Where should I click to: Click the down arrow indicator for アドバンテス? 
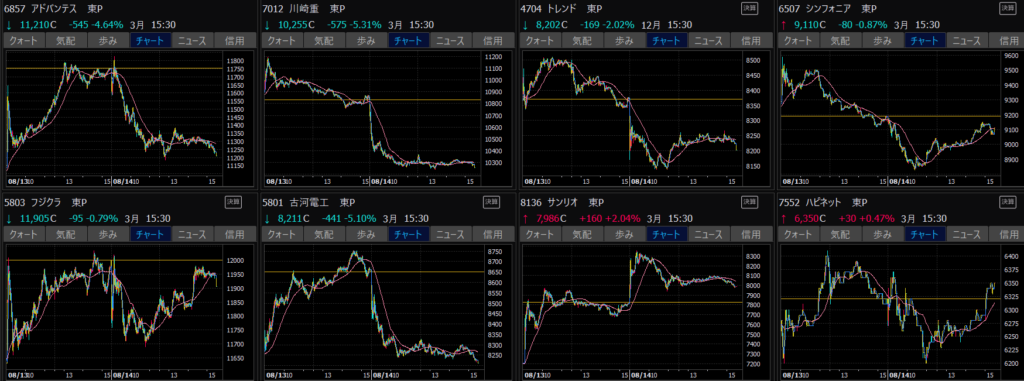coord(9,25)
